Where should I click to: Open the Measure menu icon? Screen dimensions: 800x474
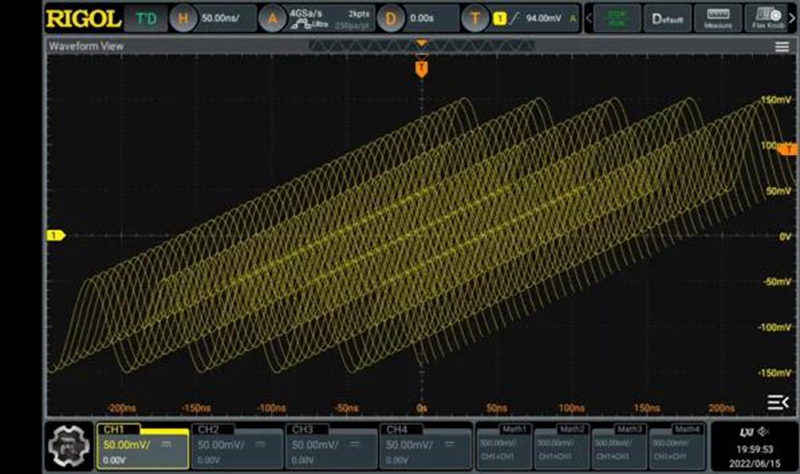(718, 19)
